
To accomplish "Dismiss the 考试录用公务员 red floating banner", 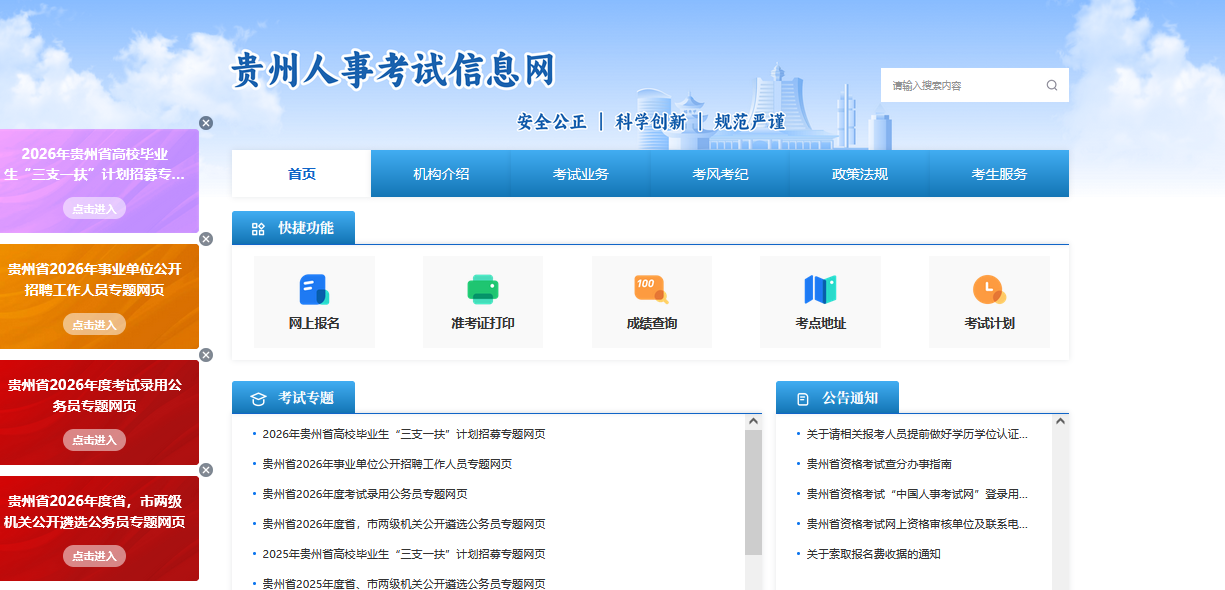I will coord(206,355).
